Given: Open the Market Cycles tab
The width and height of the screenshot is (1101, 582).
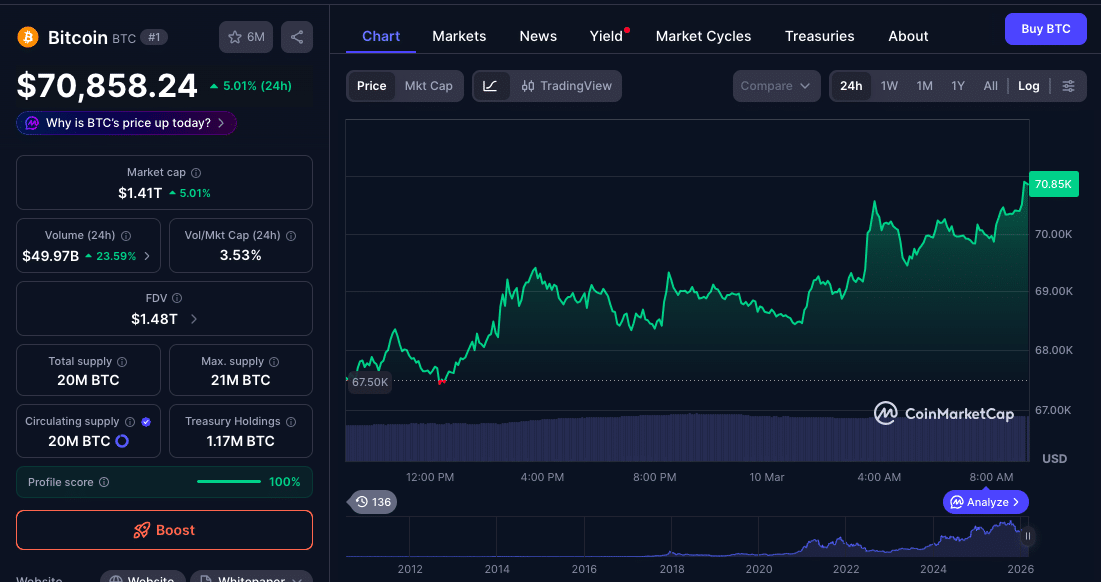Looking at the screenshot, I should click(703, 36).
